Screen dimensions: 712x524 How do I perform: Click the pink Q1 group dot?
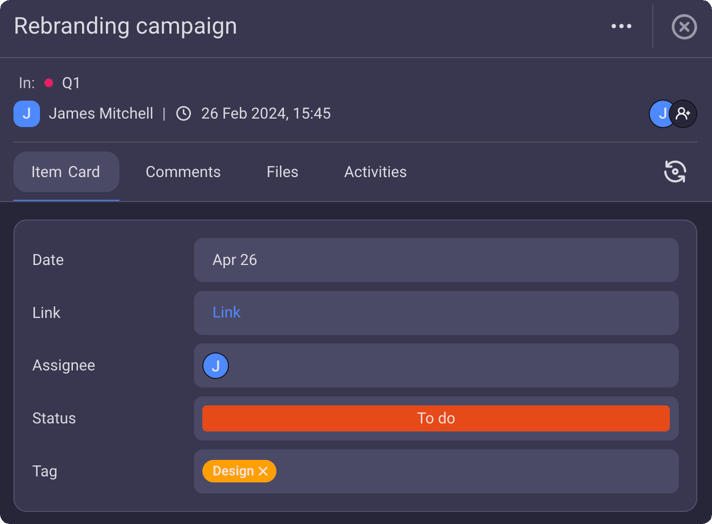click(x=48, y=83)
